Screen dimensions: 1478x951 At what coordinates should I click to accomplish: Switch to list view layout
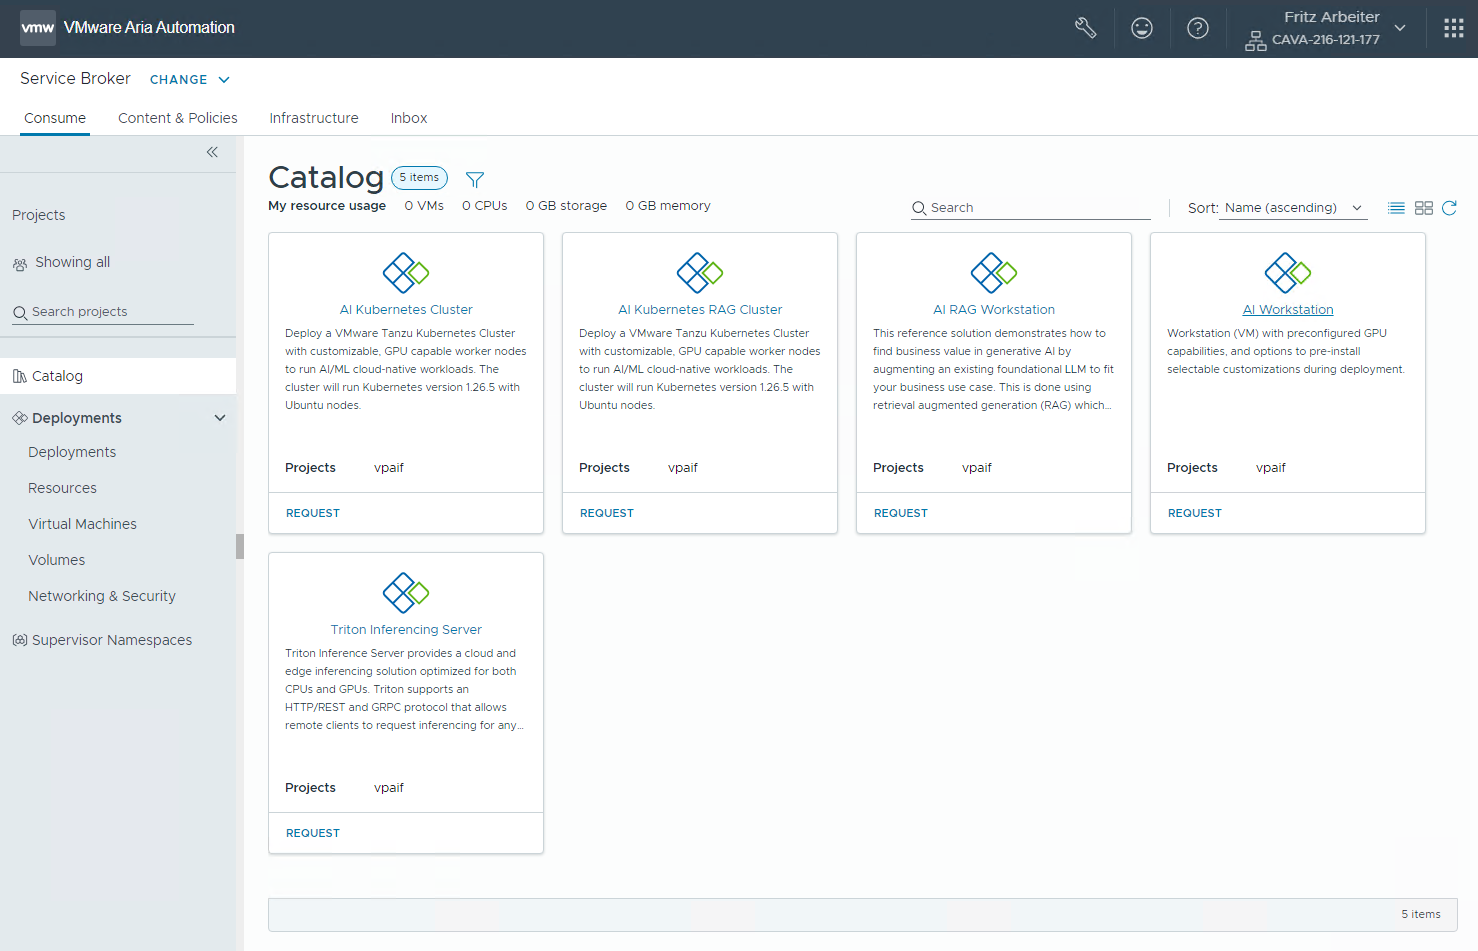coord(1396,208)
